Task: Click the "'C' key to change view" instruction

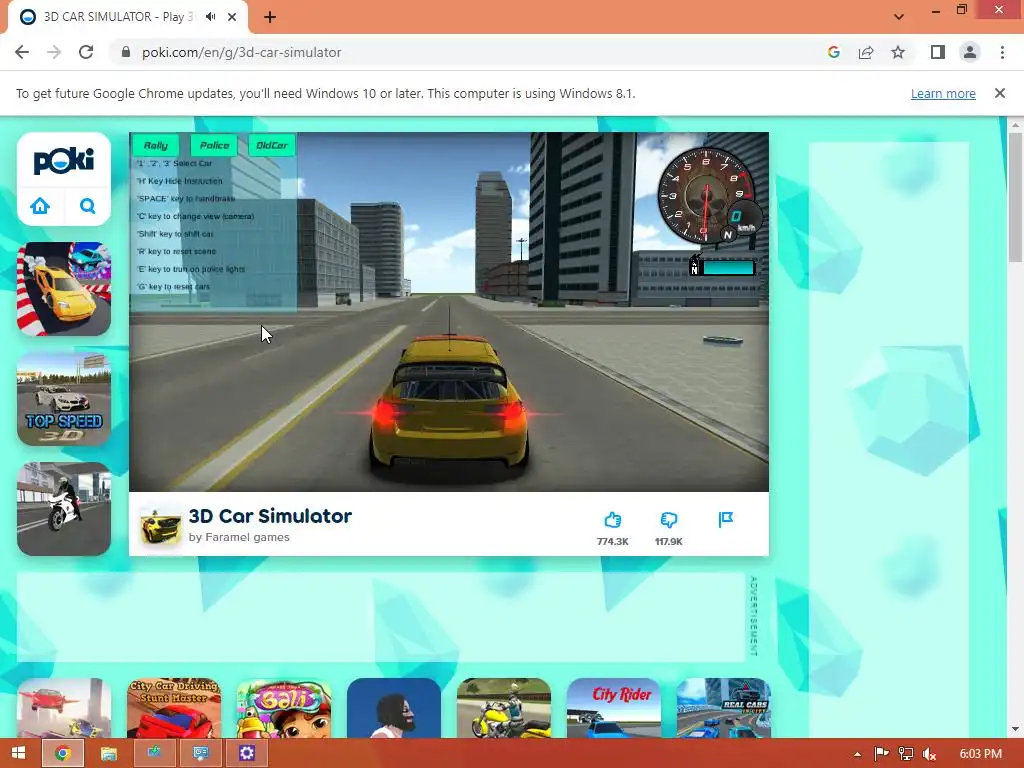Action: [195, 216]
